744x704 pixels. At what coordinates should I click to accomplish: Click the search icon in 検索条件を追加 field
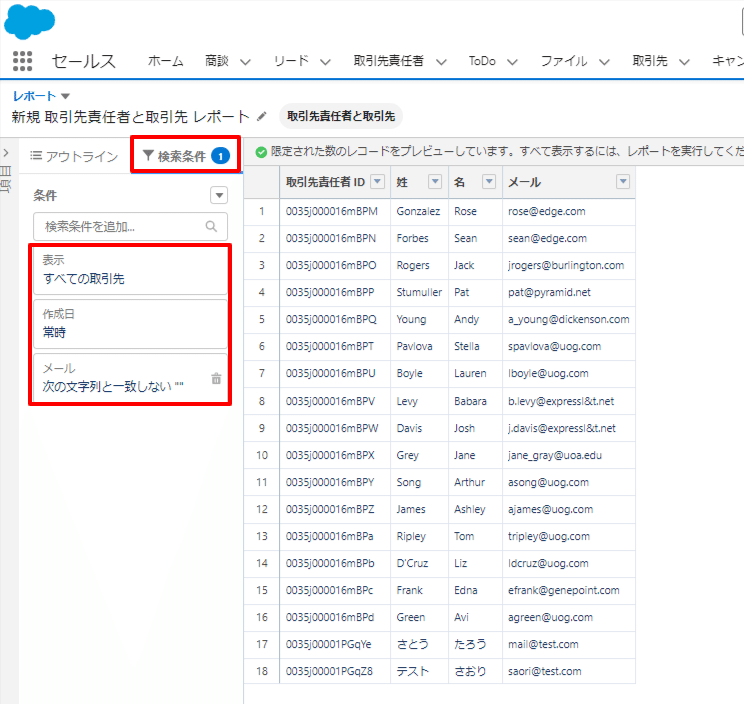click(x=212, y=226)
